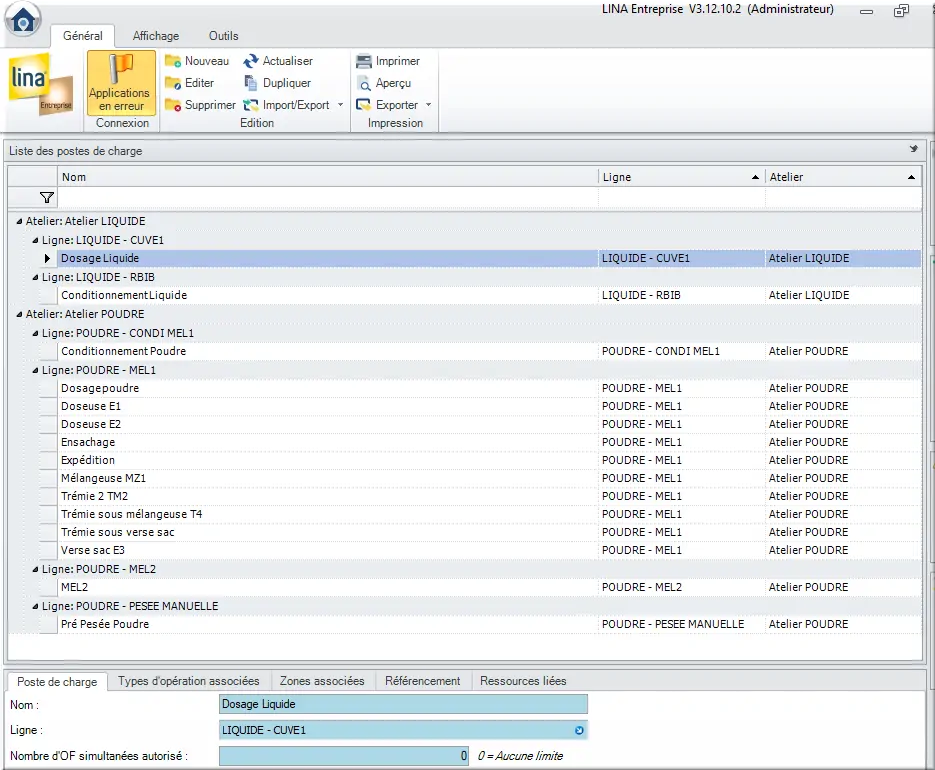Open the Référencement tab
The image size is (935, 770).
tap(422, 681)
